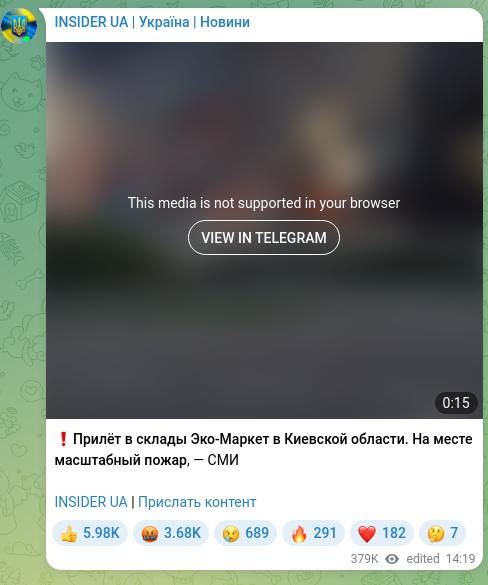This screenshot has height=585, width=488.
Task: Click the eye views icon
Action: tap(392, 559)
